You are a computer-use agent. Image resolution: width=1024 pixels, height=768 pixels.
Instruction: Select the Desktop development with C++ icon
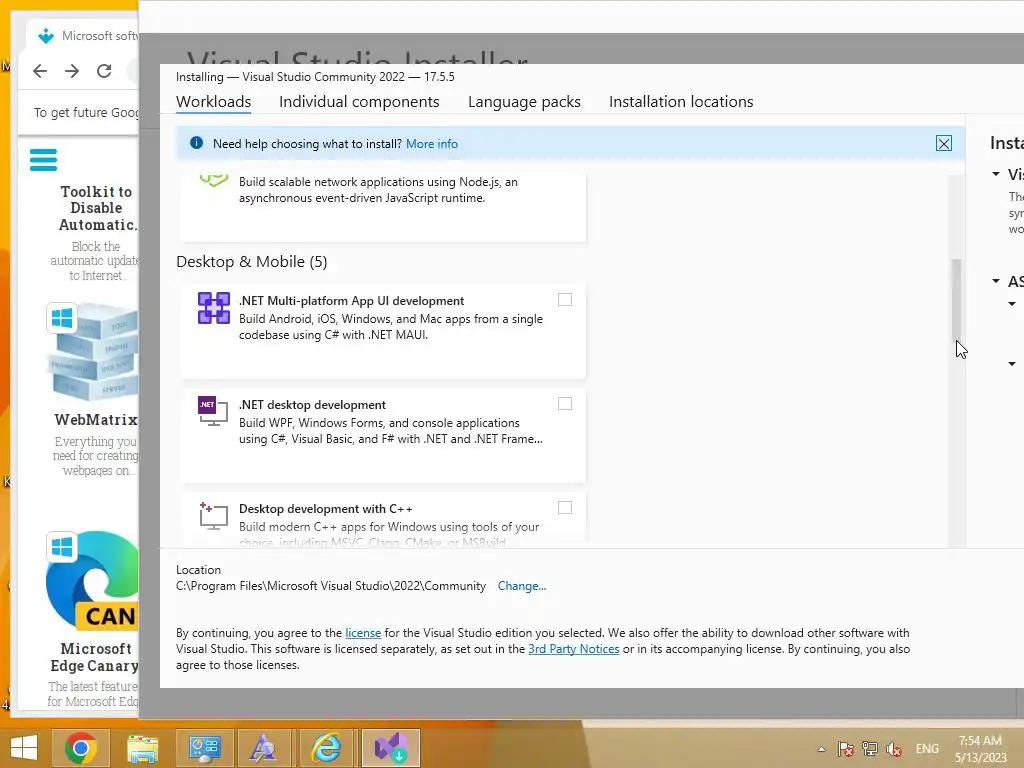[214, 516]
